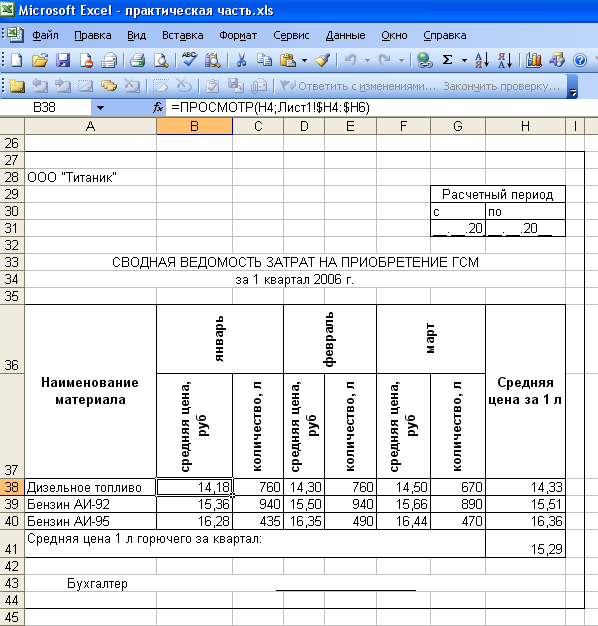The image size is (598, 626).
Task: Select cell containing 14,18
Action: [x=194, y=487]
